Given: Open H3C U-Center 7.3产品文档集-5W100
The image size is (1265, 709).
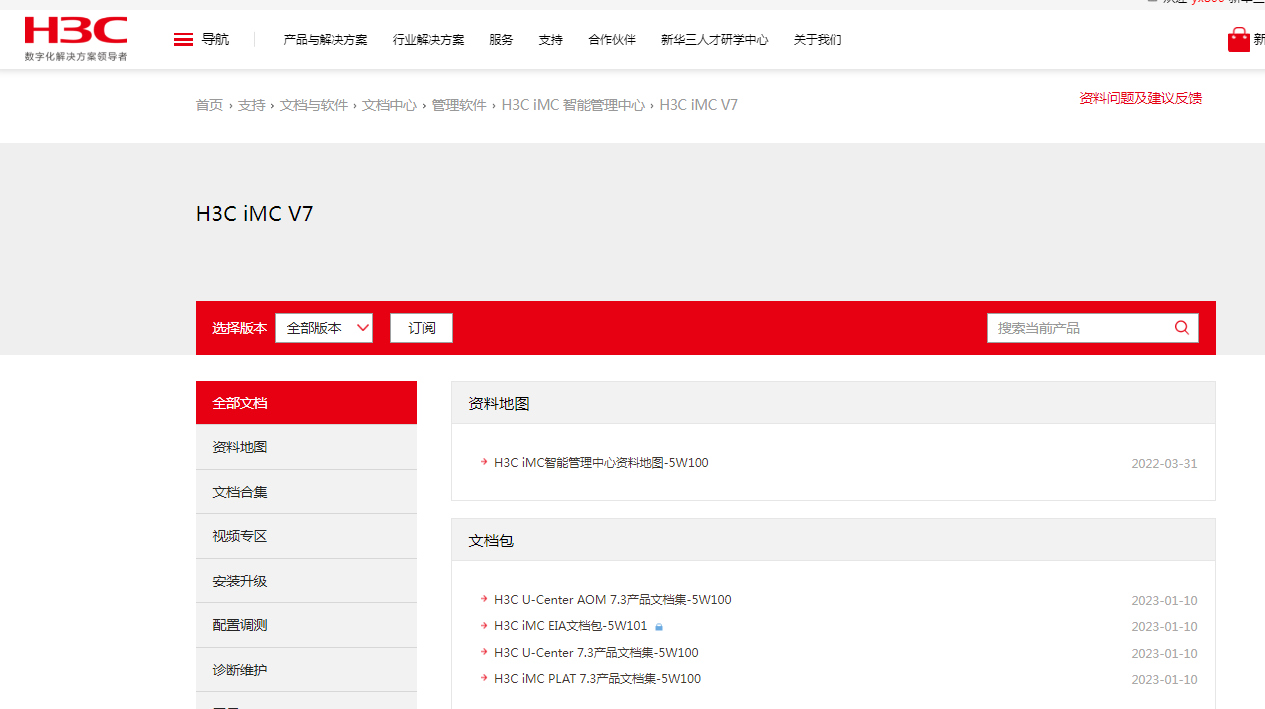Looking at the screenshot, I should pos(596,653).
